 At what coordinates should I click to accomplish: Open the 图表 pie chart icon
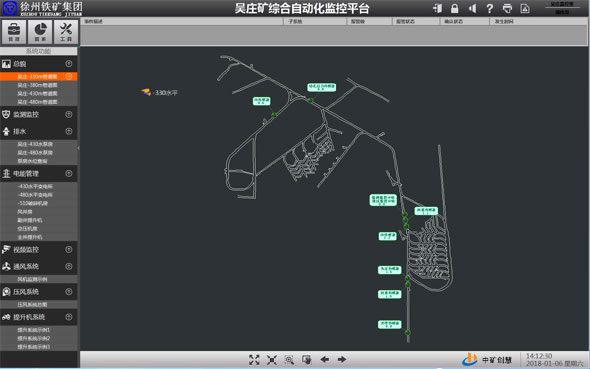tap(40, 32)
